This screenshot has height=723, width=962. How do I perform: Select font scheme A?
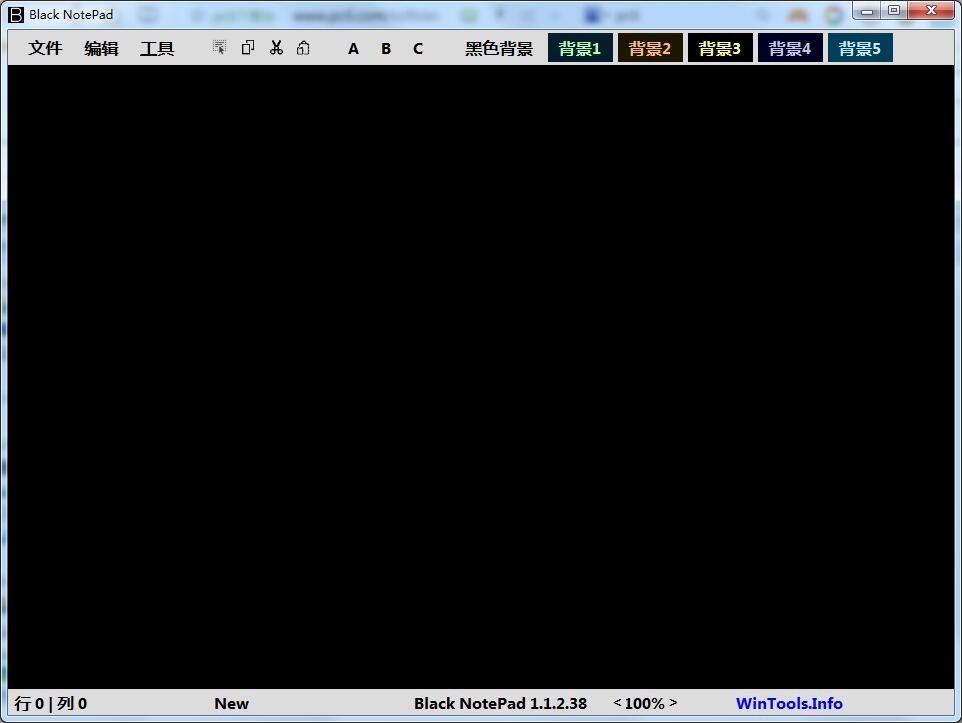(352, 48)
